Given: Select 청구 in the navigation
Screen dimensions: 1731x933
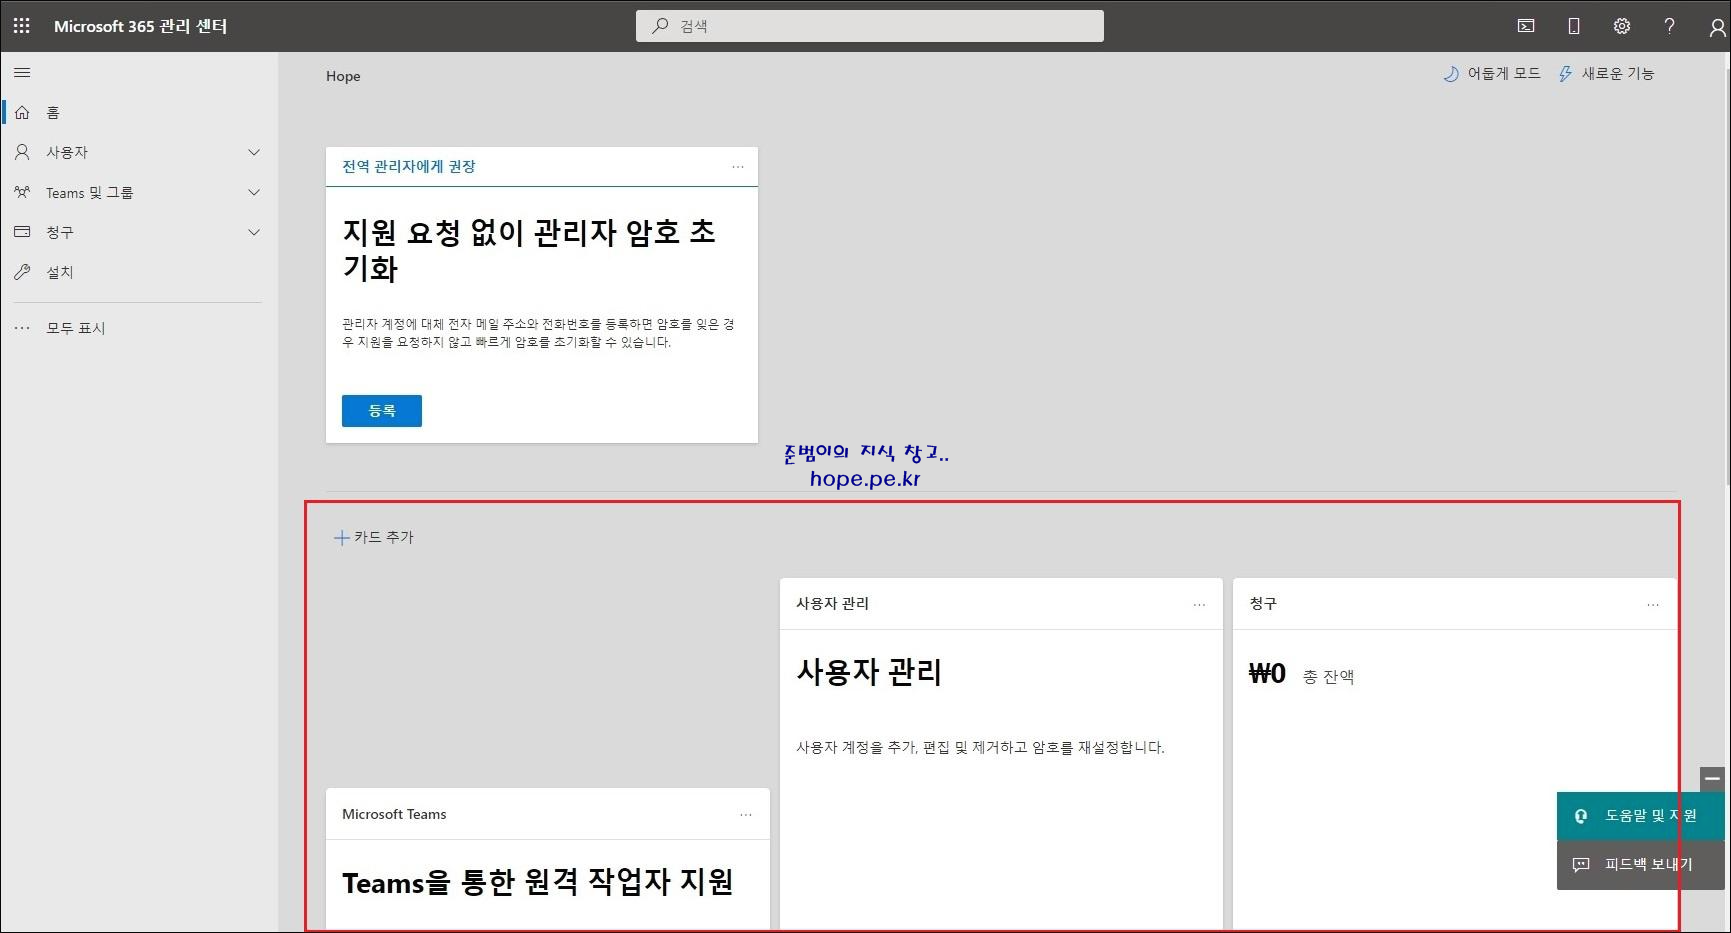Looking at the screenshot, I should [139, 232].
